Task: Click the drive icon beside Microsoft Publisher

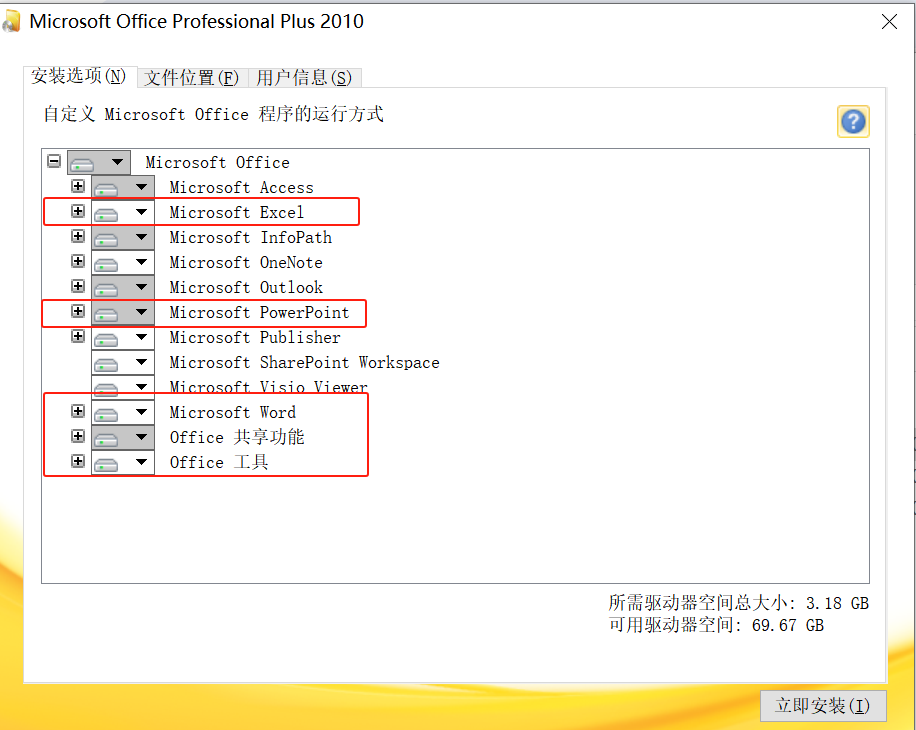Action: [x=107, y=338]
